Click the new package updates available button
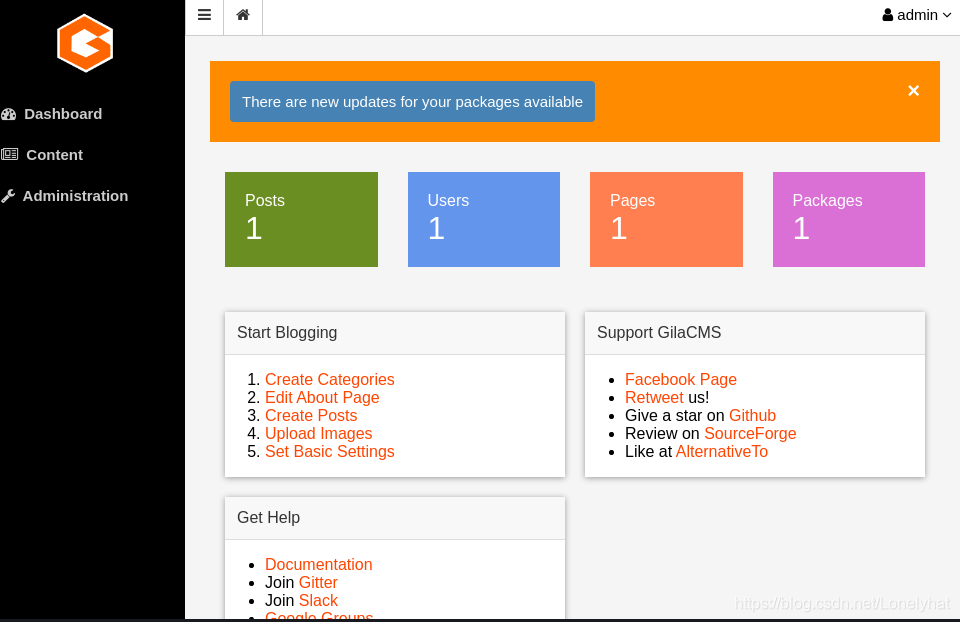Image resolution: width=960 pixels, height=622 pixels. [412, 102]
